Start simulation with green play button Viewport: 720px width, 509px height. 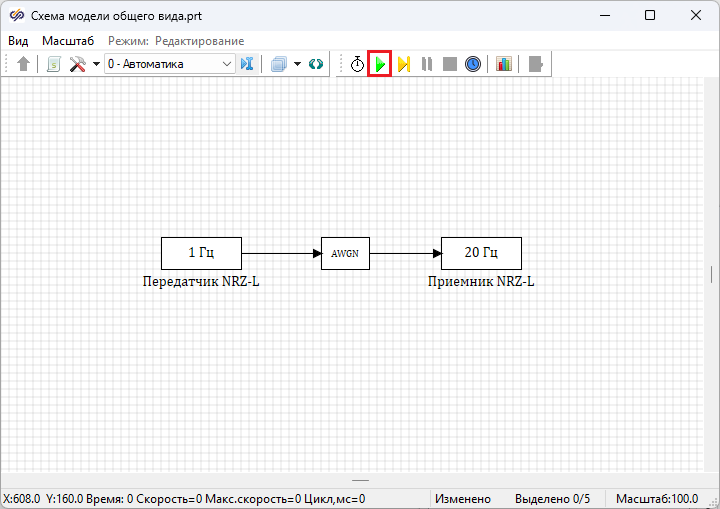click(380, 64)
